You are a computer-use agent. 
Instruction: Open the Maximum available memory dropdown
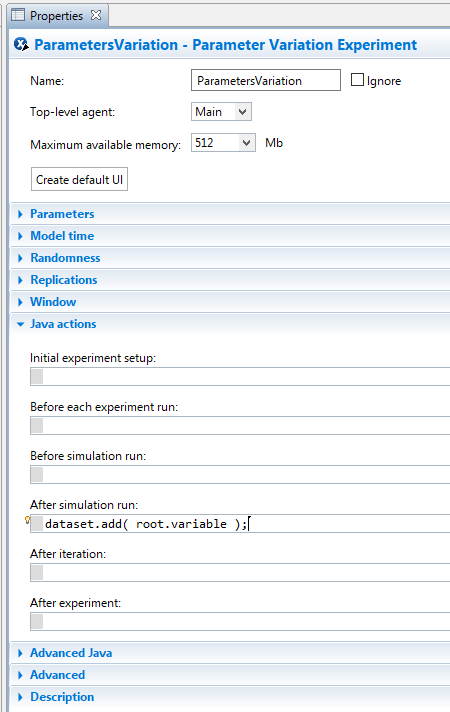pyautogui.click(x=223, y=143)
